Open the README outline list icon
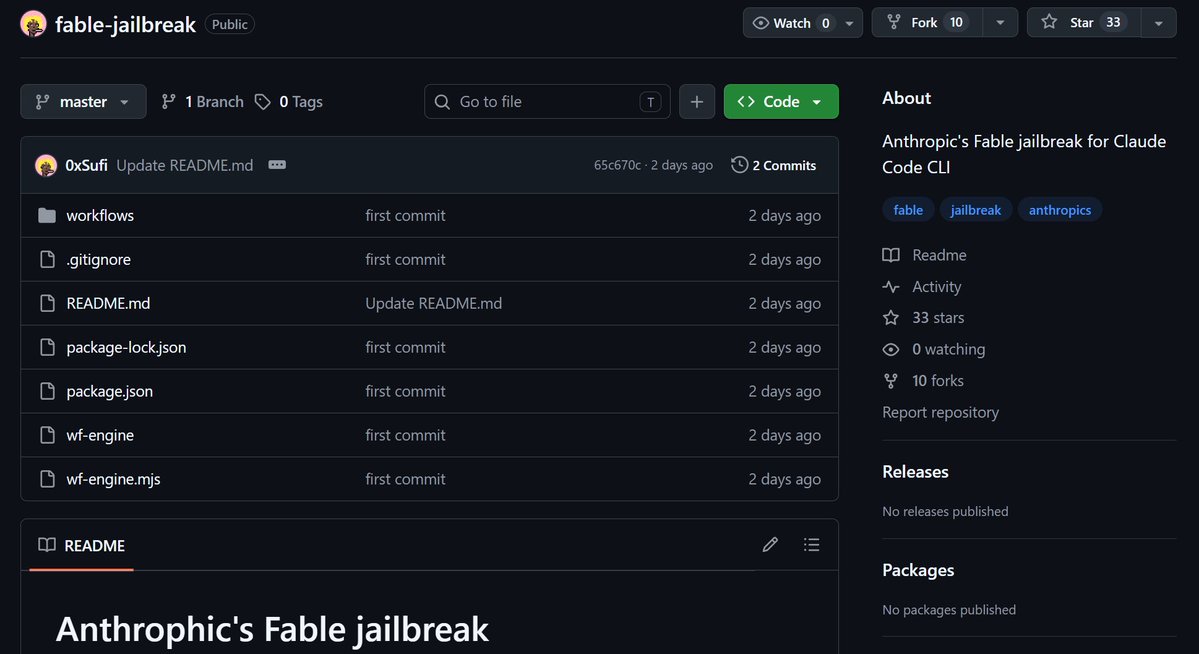Screen dimensions: 1199x654 pos(811,545)
